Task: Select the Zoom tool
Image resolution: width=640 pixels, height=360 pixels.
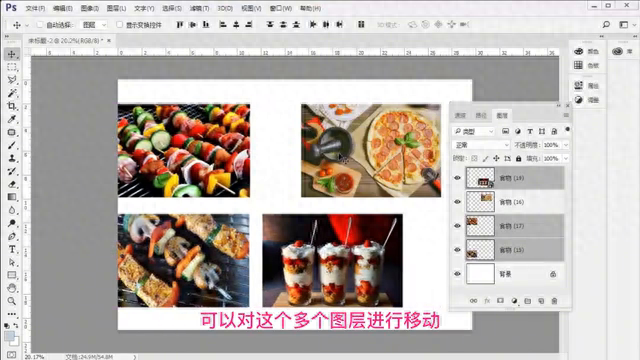Action: click(x=11, y=301)
